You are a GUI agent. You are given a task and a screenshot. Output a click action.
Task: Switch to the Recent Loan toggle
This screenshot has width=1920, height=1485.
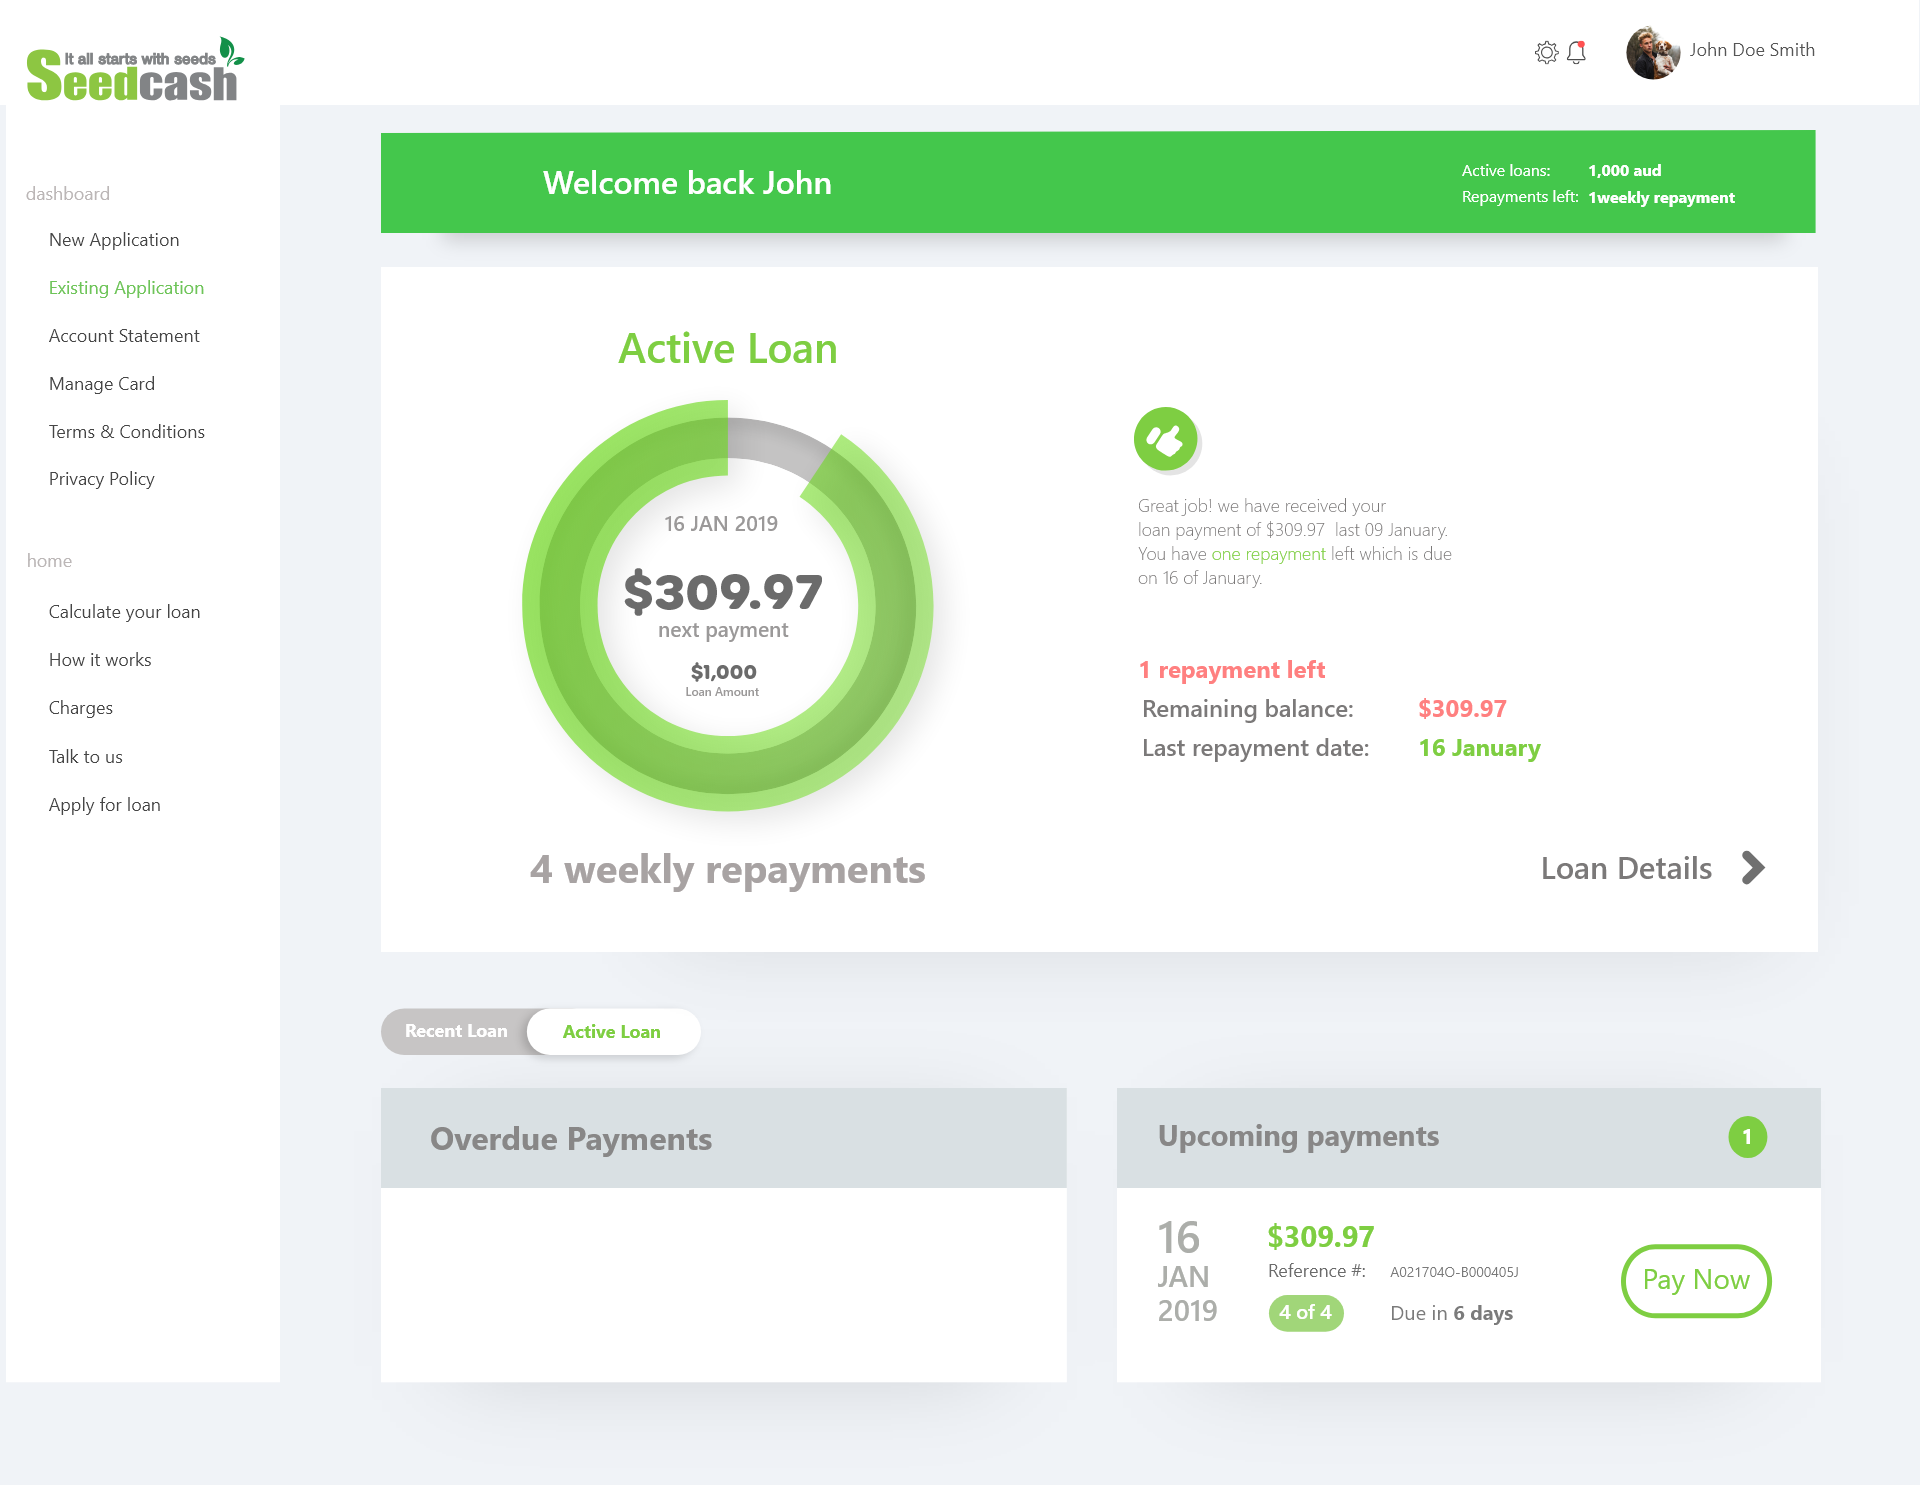click(x=456, y=1031)
